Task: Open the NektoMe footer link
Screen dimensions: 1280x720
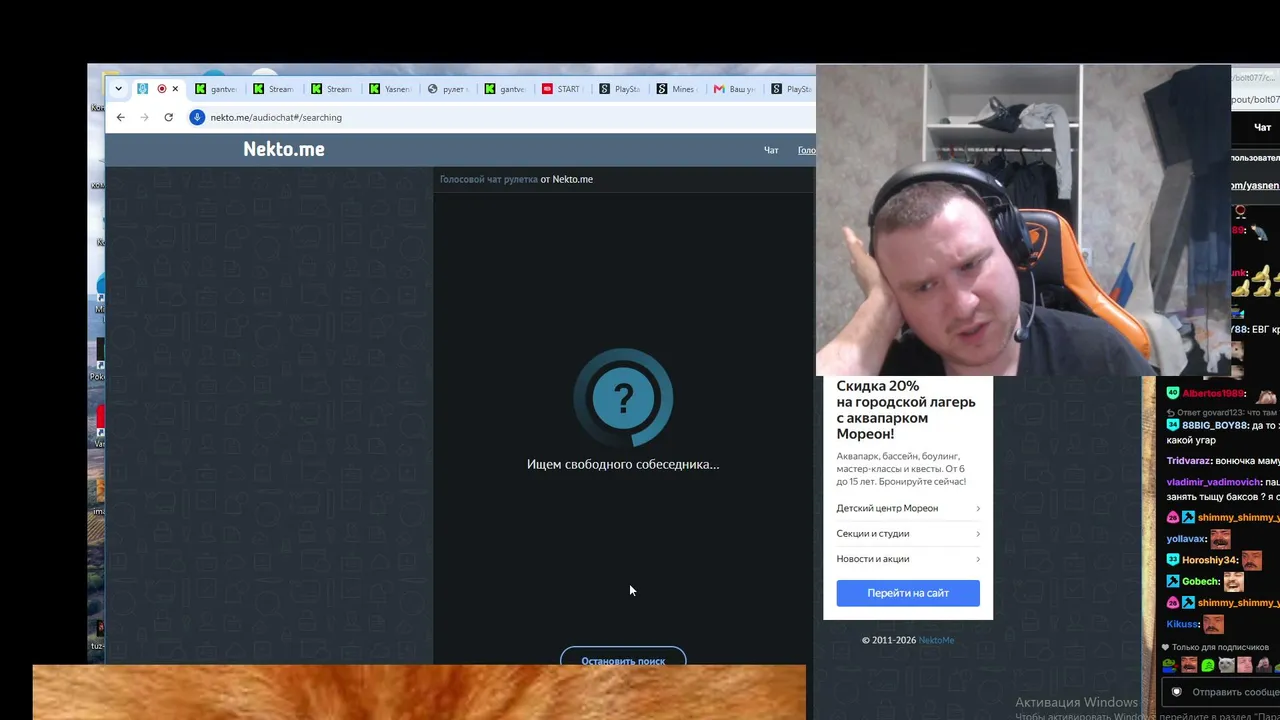Action: point(936,640)
